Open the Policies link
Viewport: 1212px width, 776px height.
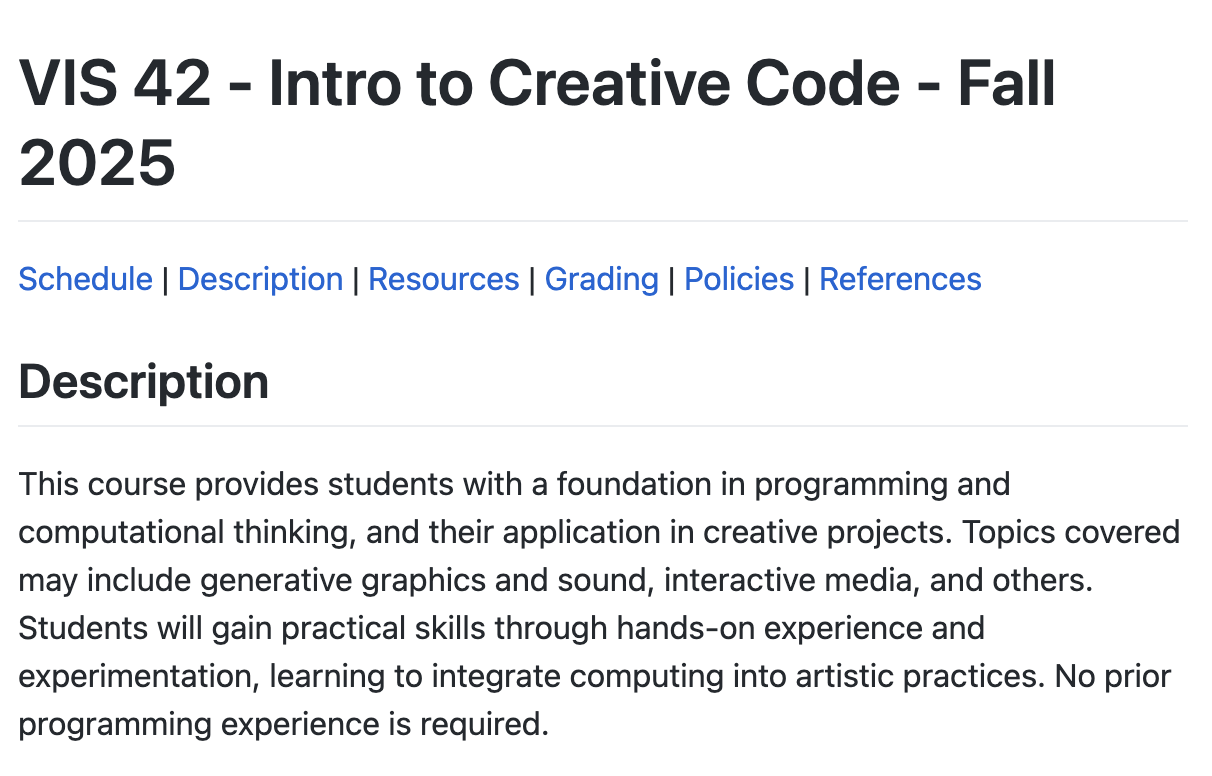(739, 279)
